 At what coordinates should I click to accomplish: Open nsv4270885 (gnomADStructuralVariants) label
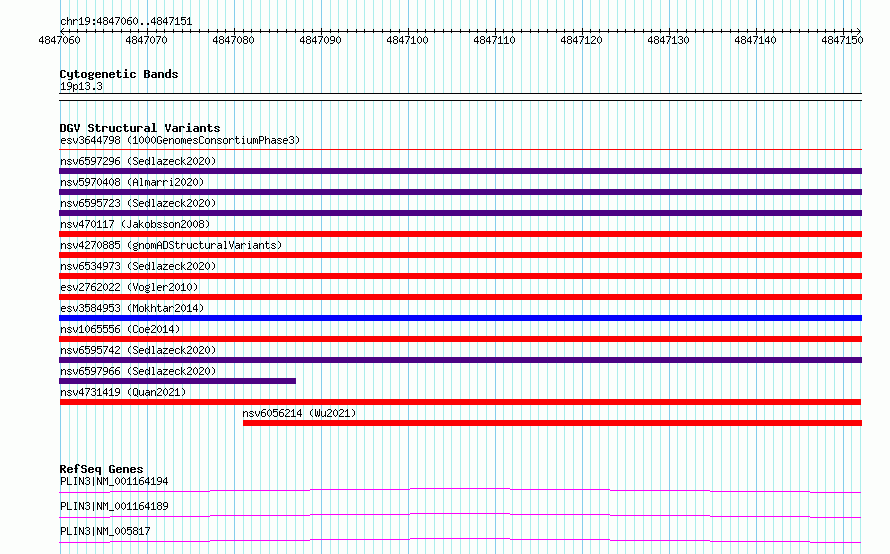click(x=171, y=245)
